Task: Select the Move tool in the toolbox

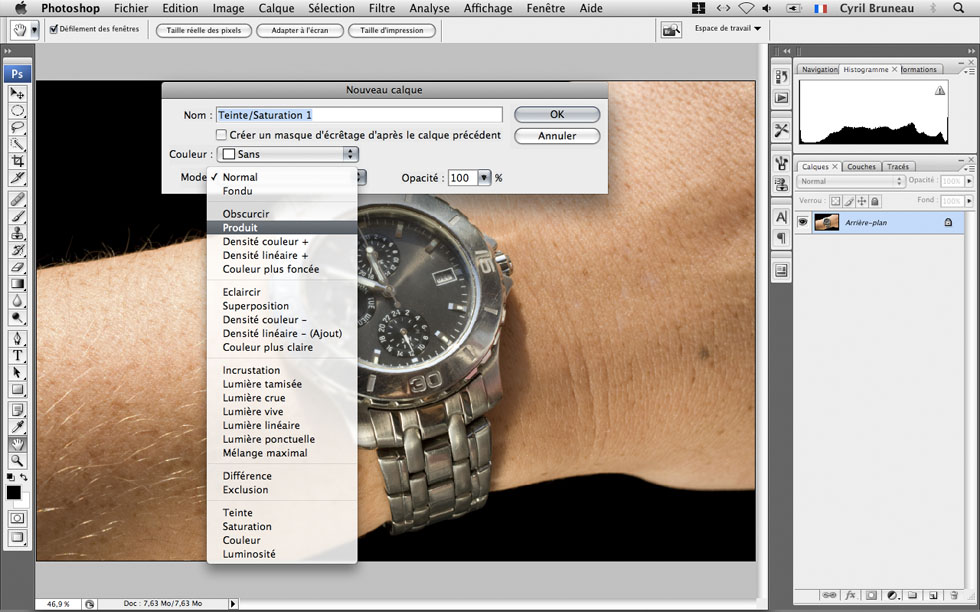Action: [17, 94]
